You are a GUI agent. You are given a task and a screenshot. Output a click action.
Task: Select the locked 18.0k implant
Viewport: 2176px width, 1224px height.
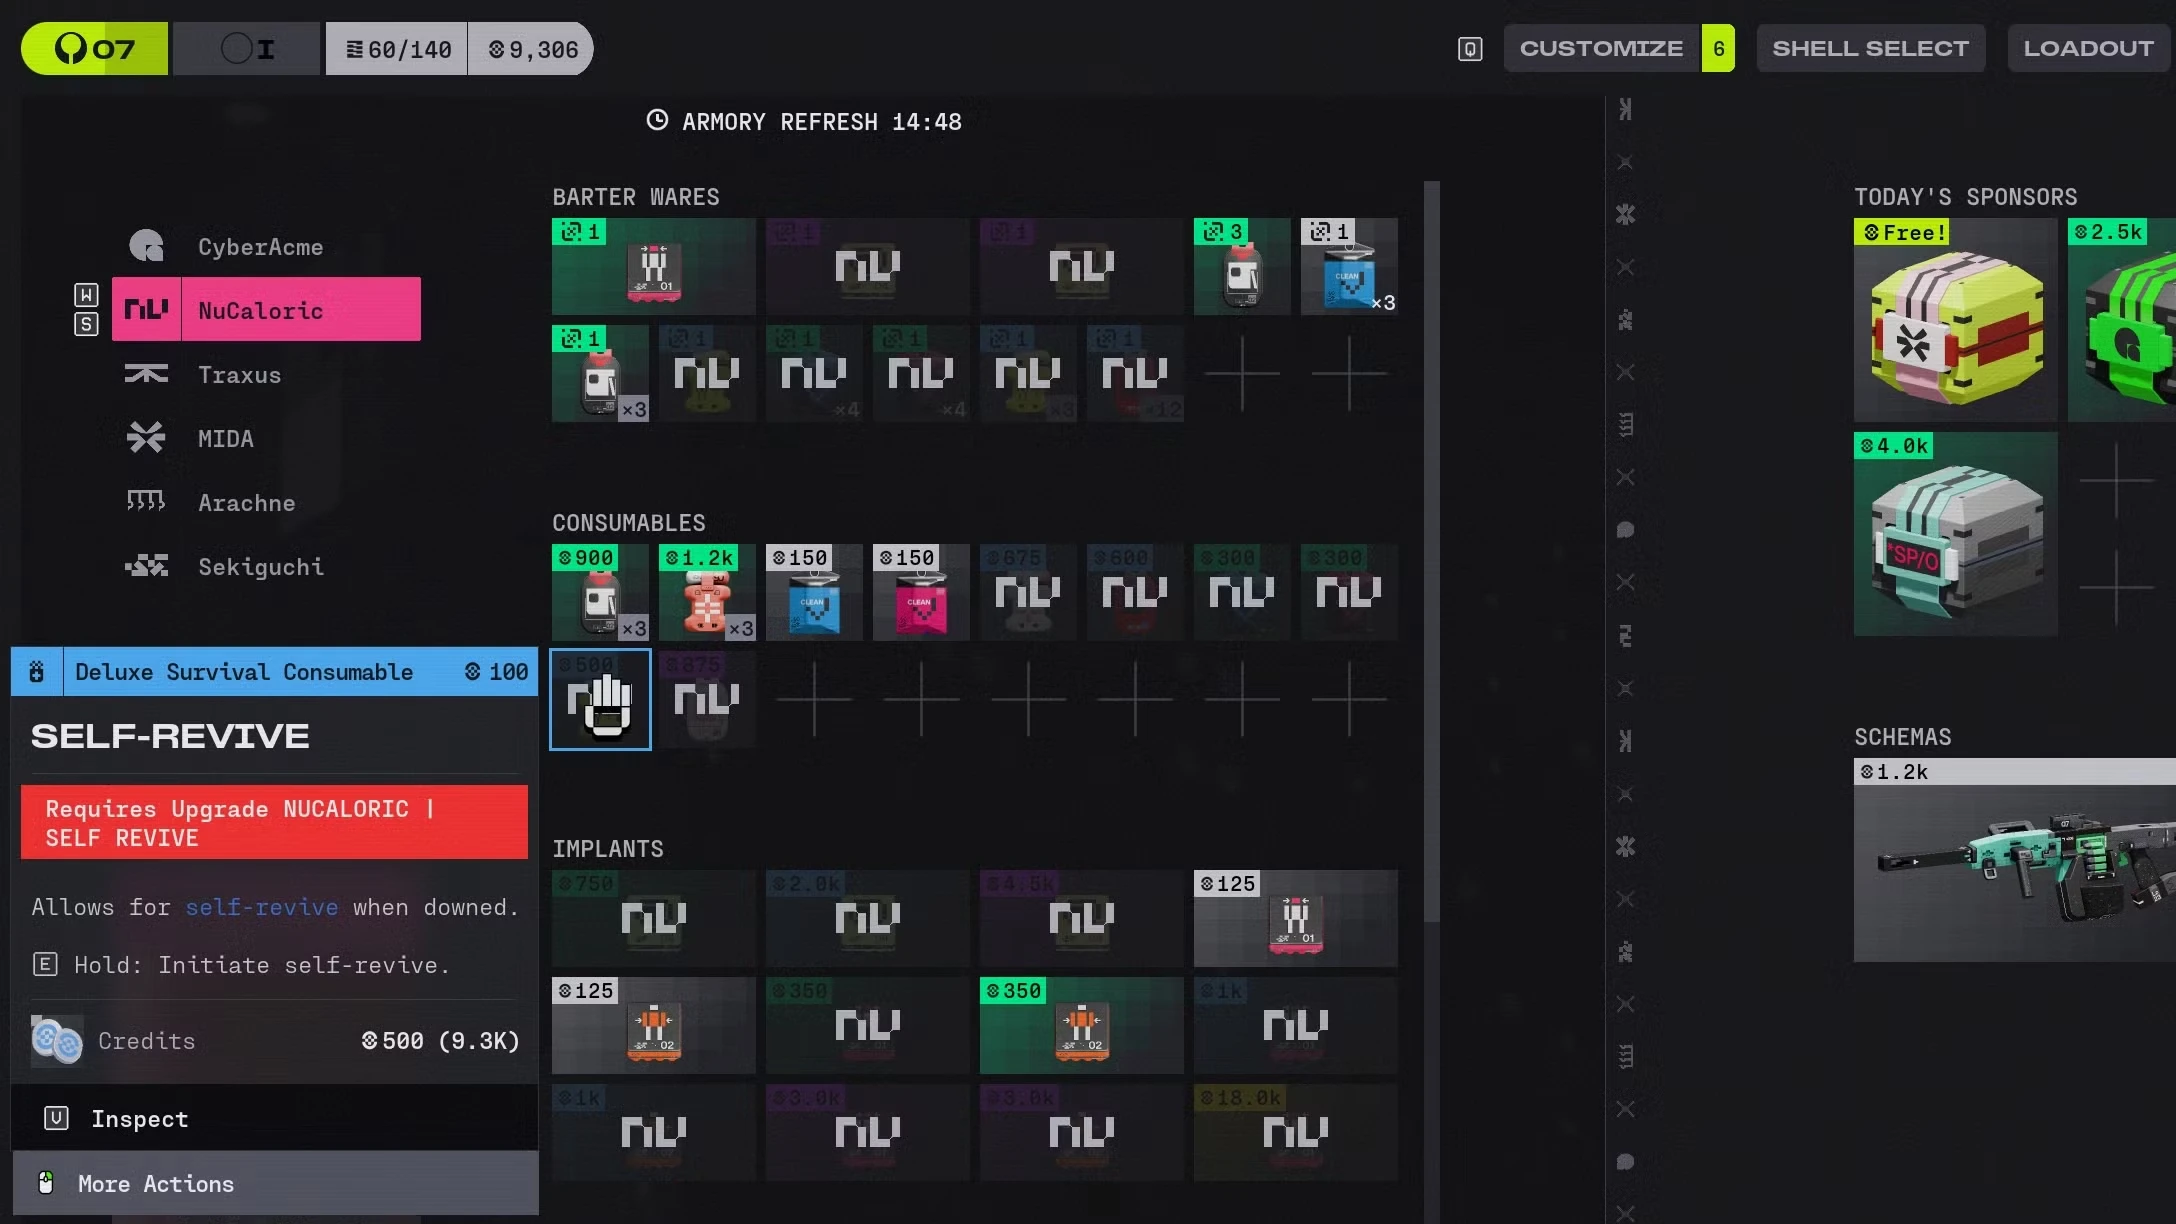coord(1296,1132)
